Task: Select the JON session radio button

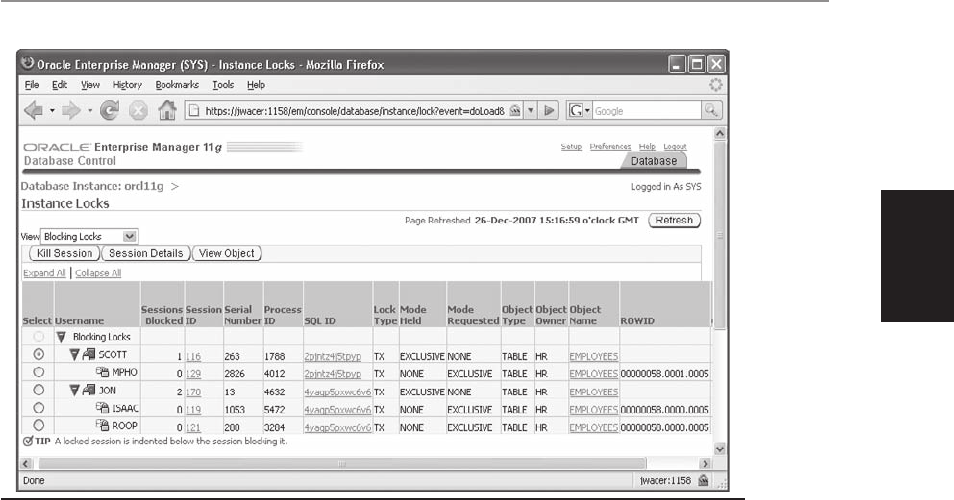Action: click(x=39, y=390)
